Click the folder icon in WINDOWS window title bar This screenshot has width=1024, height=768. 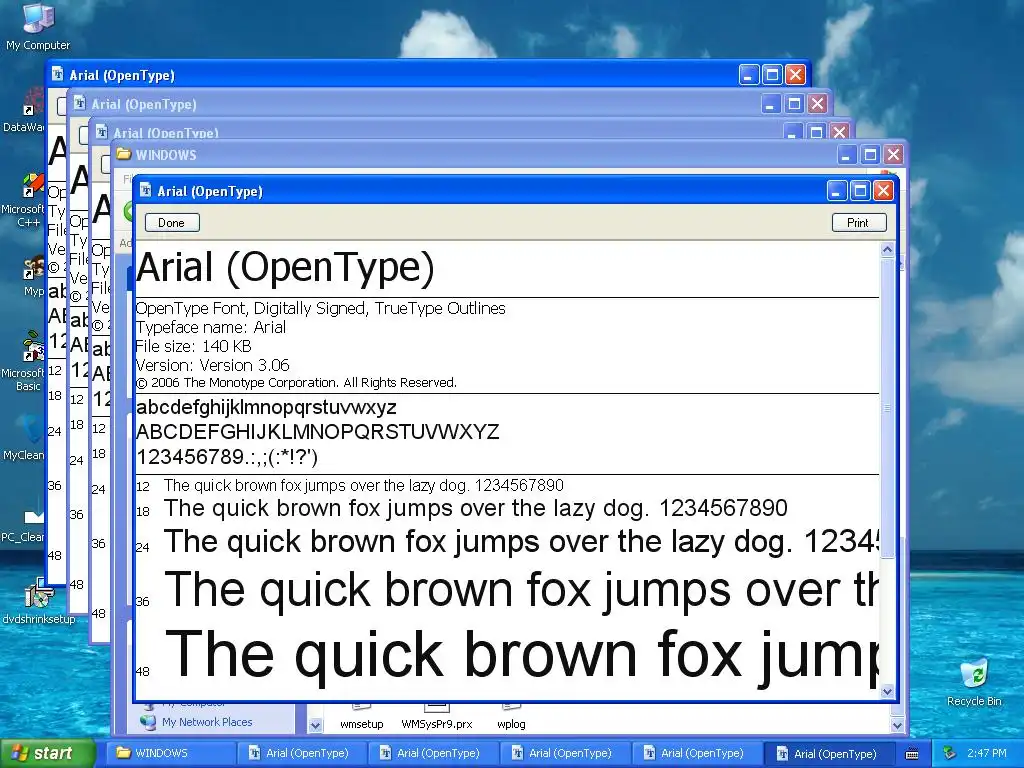123,154
